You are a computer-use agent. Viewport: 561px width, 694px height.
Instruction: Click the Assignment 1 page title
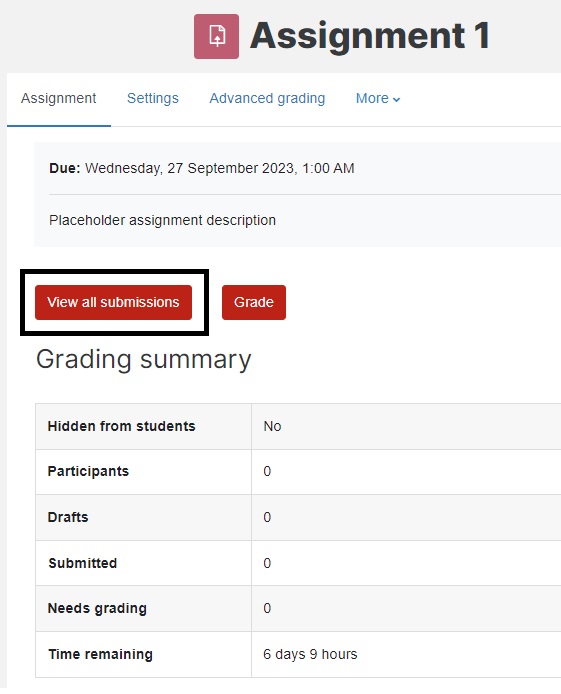[370, 35]
